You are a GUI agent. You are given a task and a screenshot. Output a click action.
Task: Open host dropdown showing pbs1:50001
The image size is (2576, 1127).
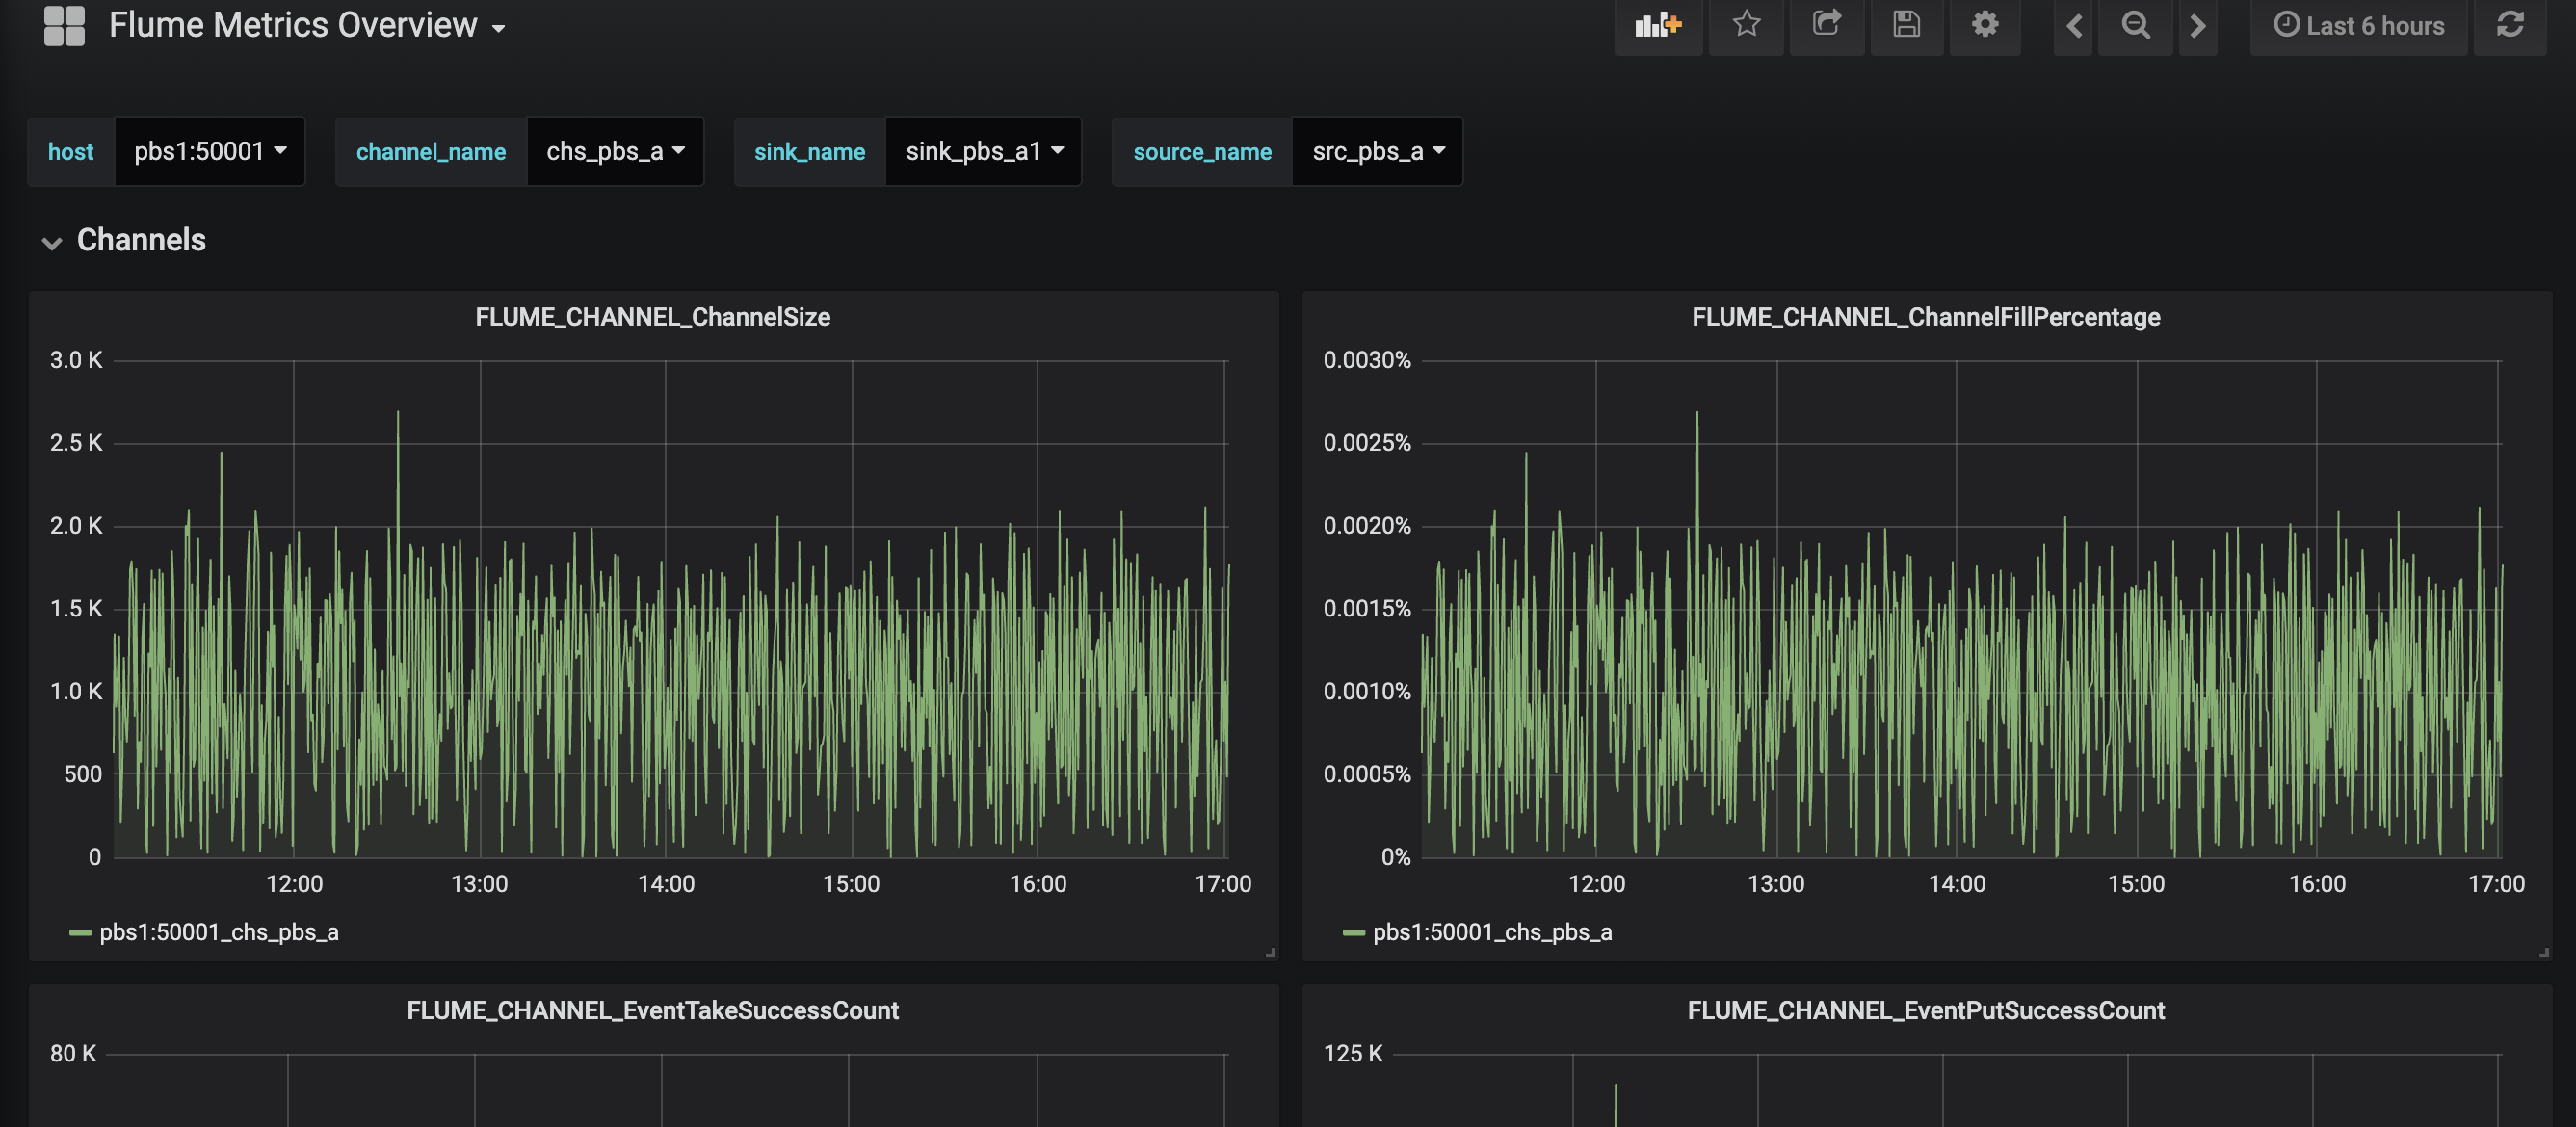(x=210, y=151)
